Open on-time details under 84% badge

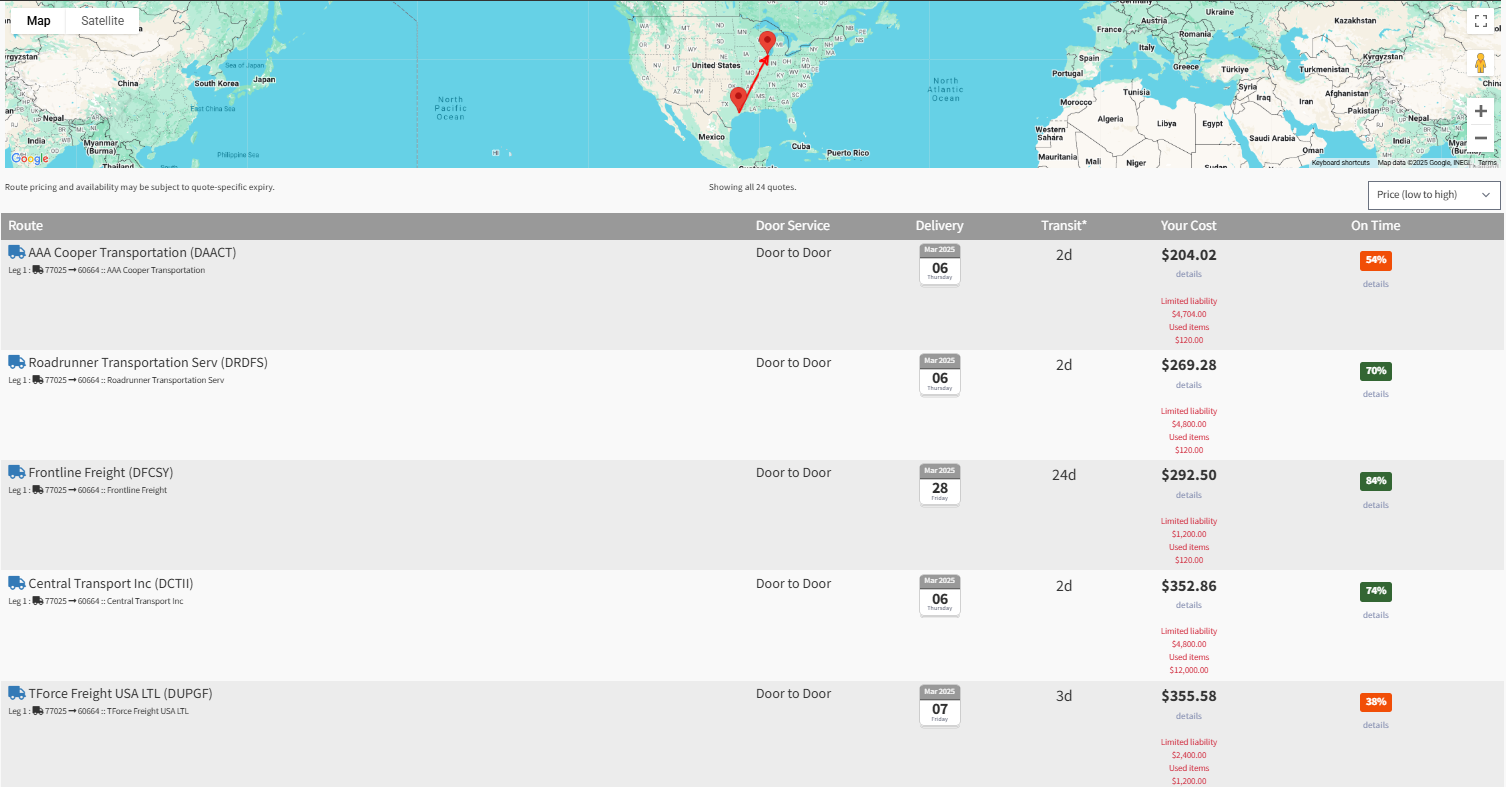(x=1376, y=505)
